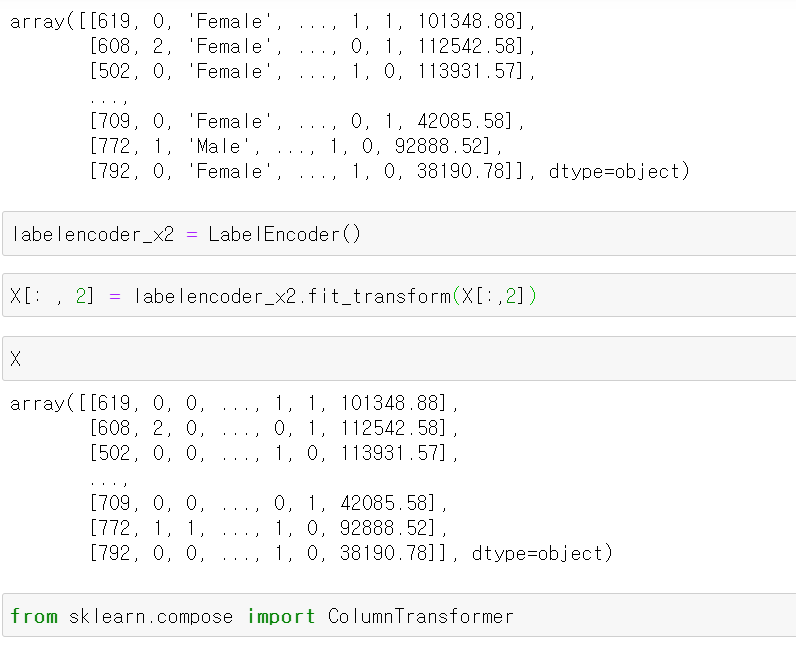Click 772 in the first output array
The height and width of the screenshot is (653, 796).
coord(114,146)
